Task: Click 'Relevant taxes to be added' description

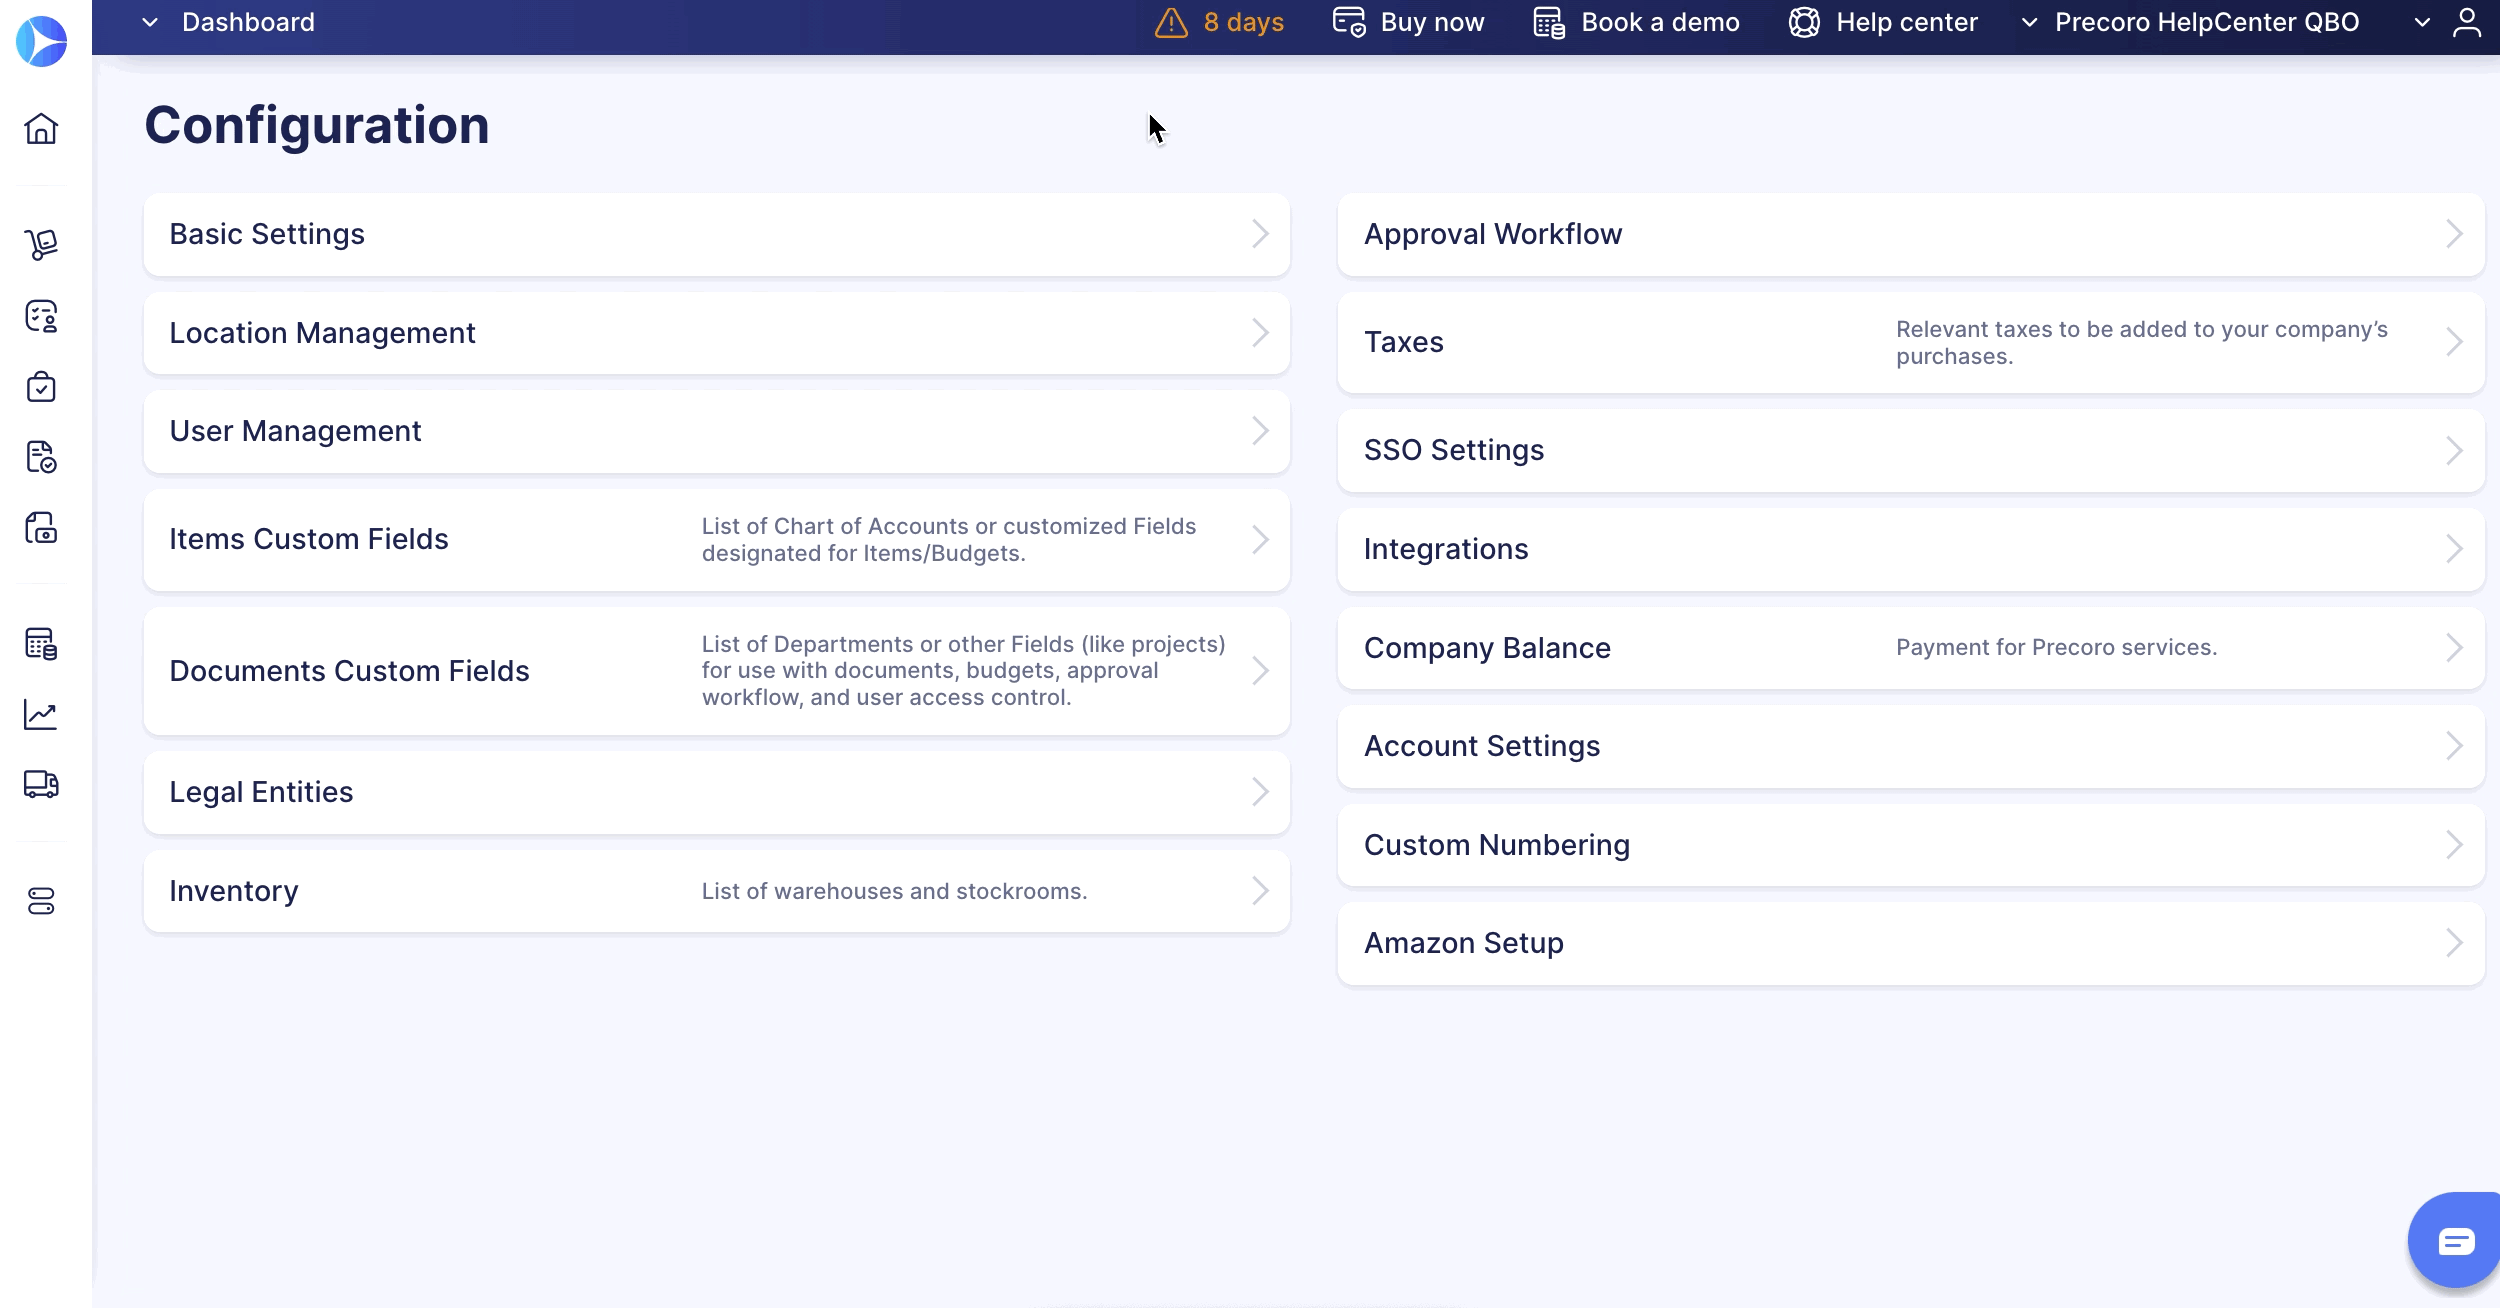Action: [2142, 343]
